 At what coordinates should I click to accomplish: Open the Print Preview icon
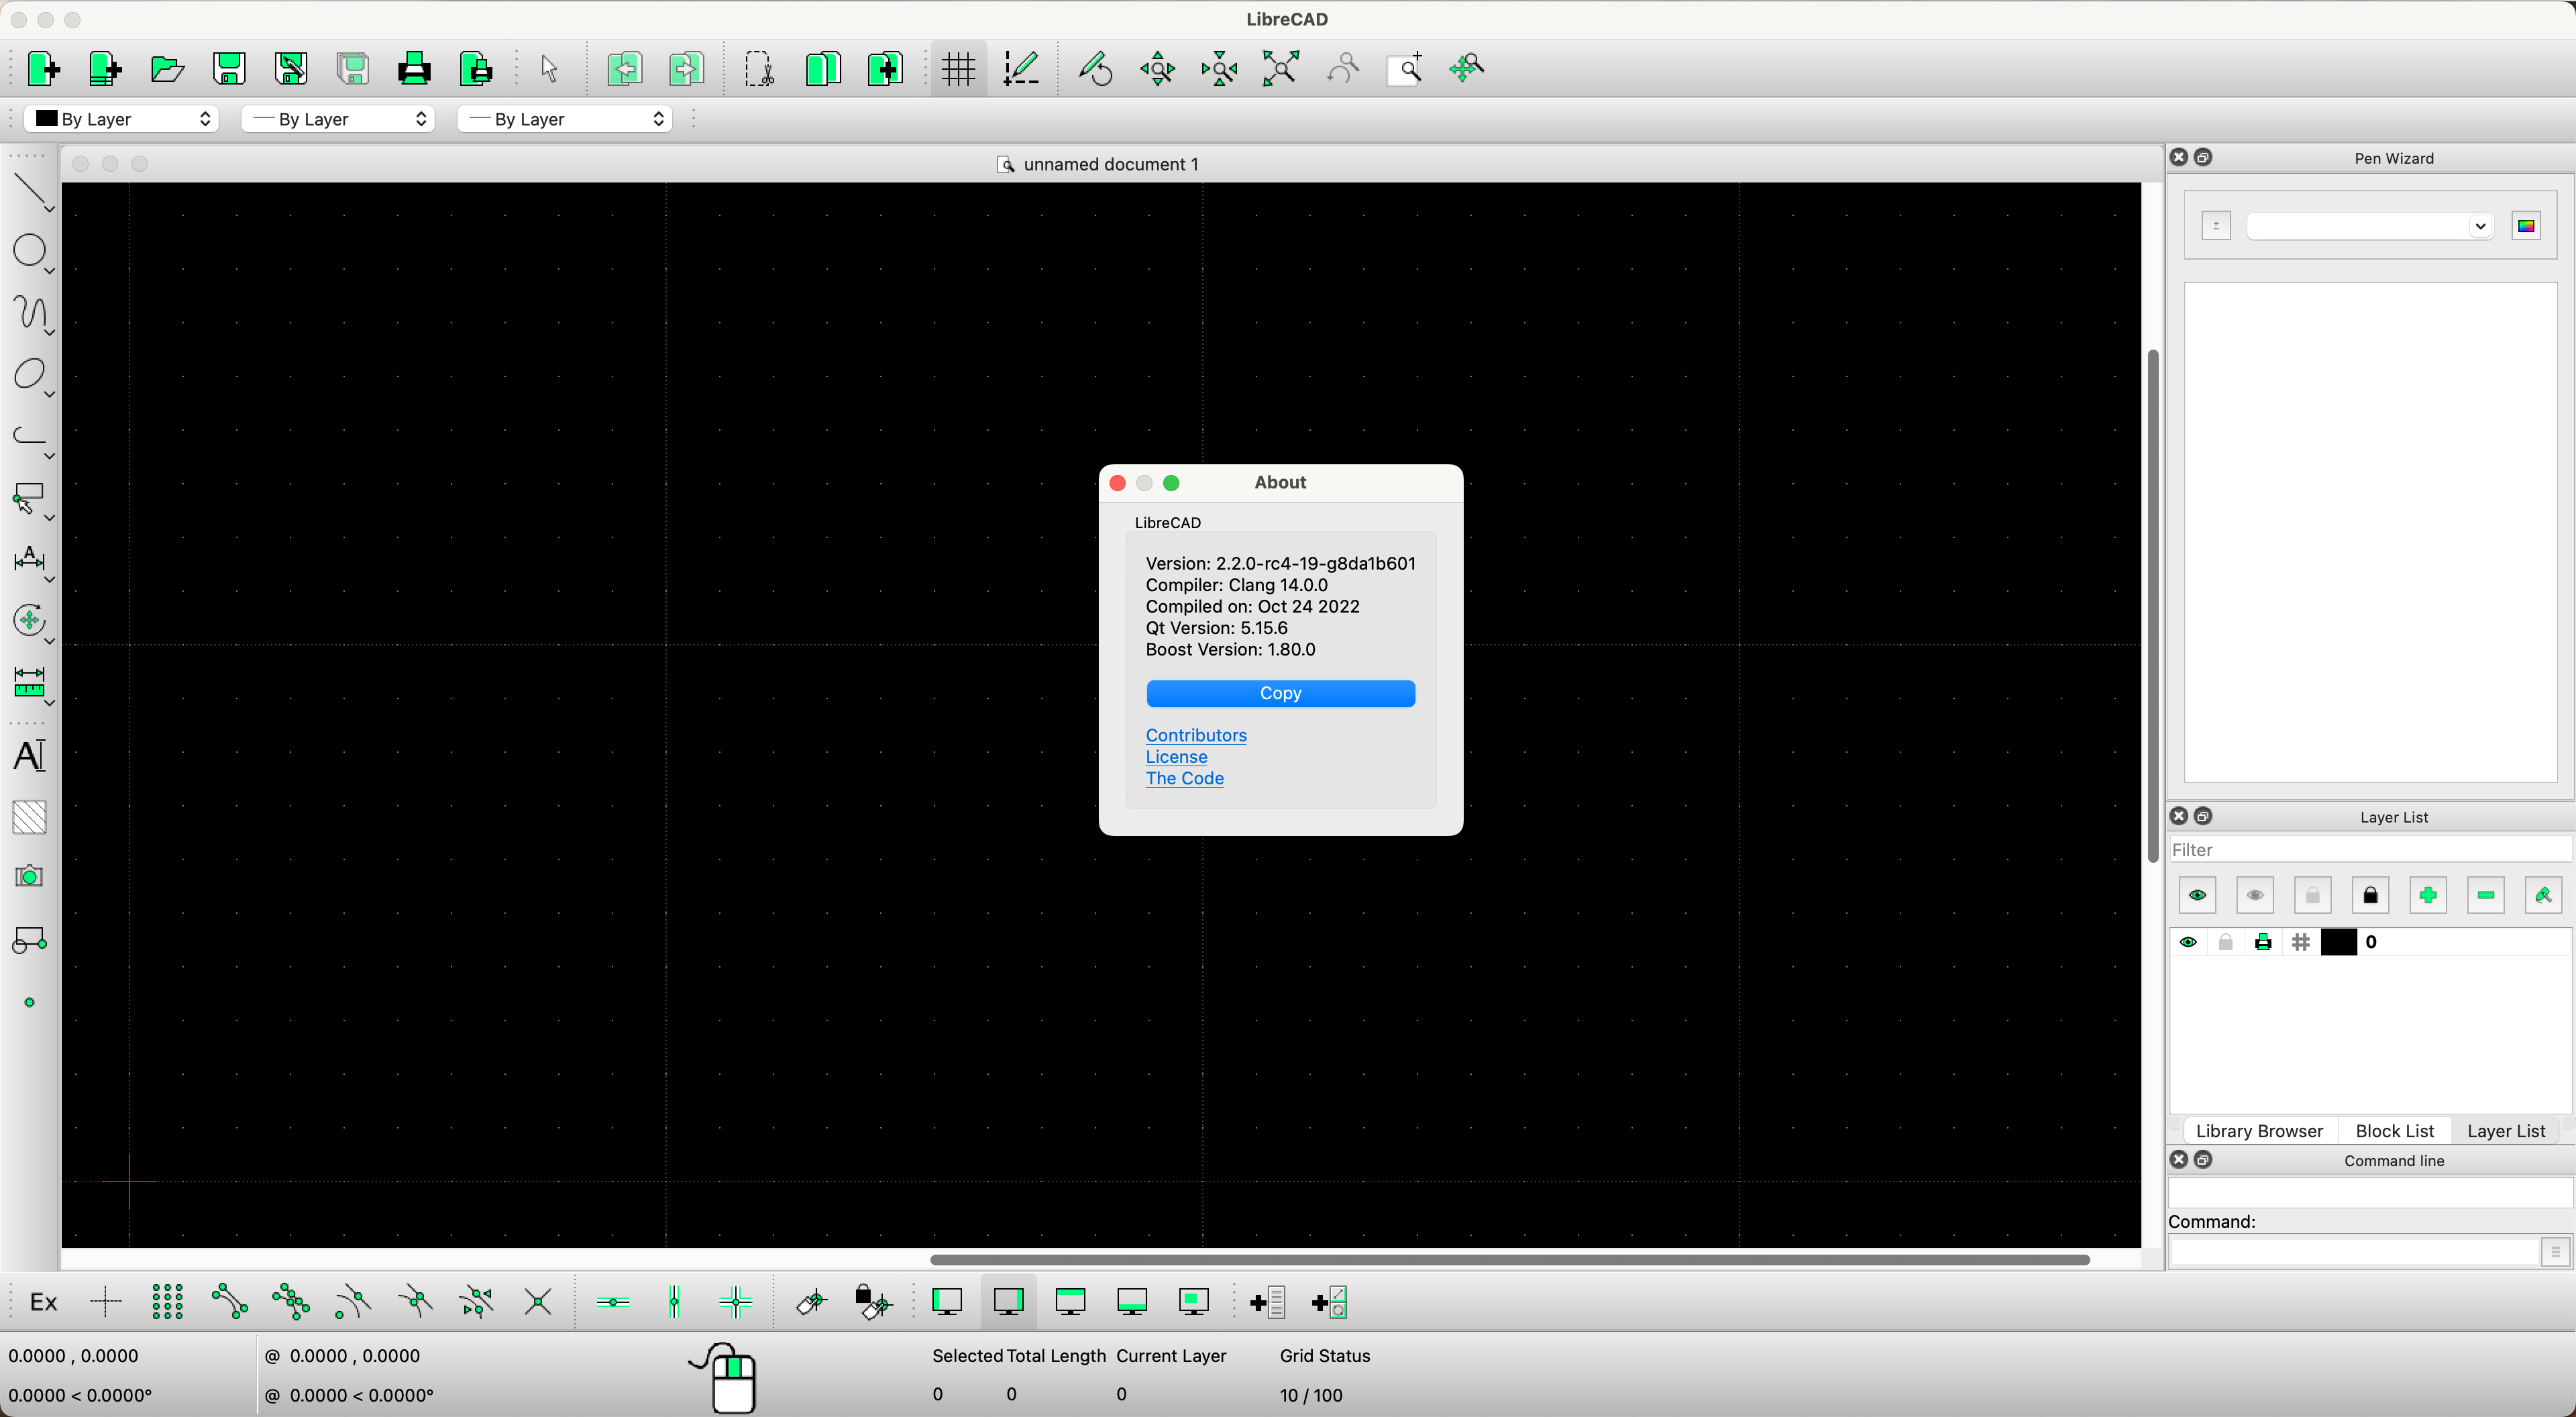point(475,68)
